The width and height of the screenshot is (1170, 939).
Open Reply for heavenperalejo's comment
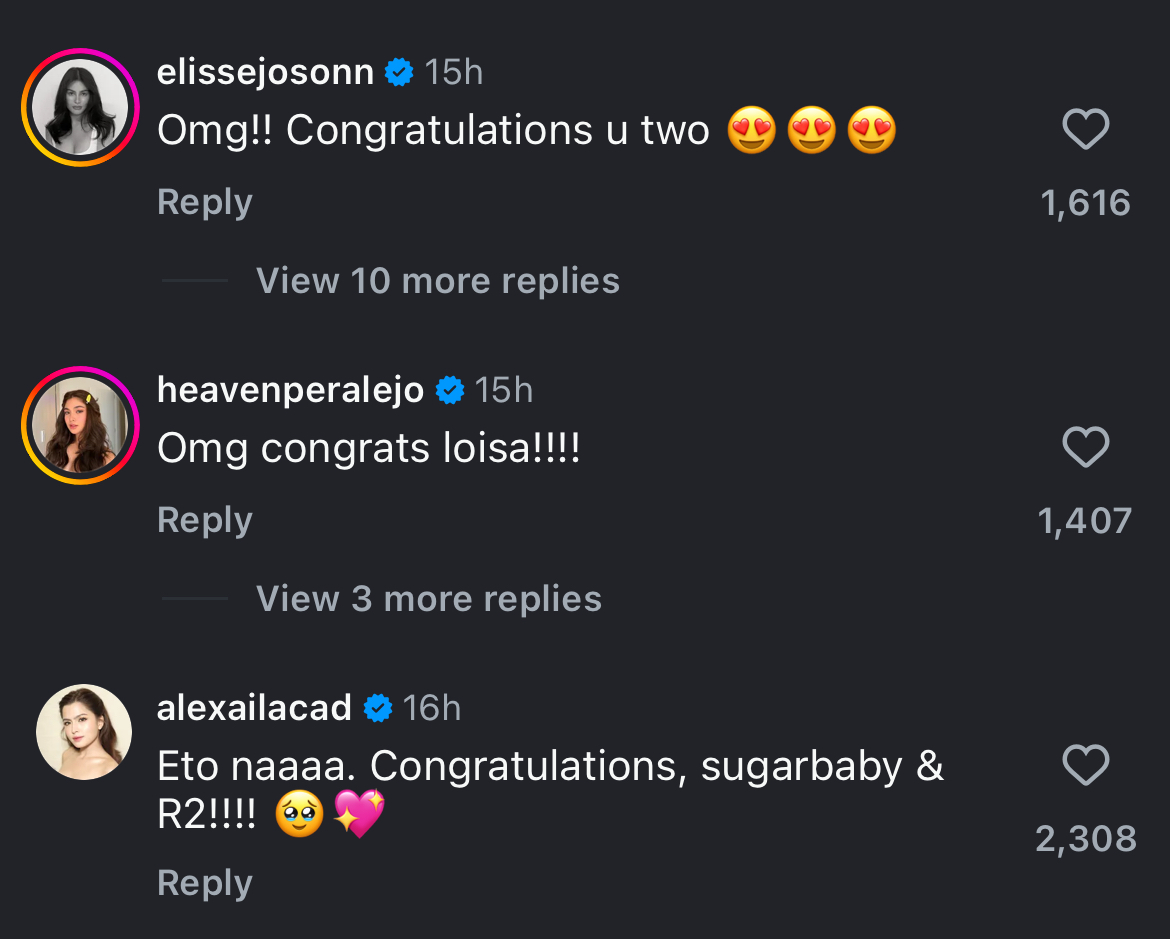(204, 519)
